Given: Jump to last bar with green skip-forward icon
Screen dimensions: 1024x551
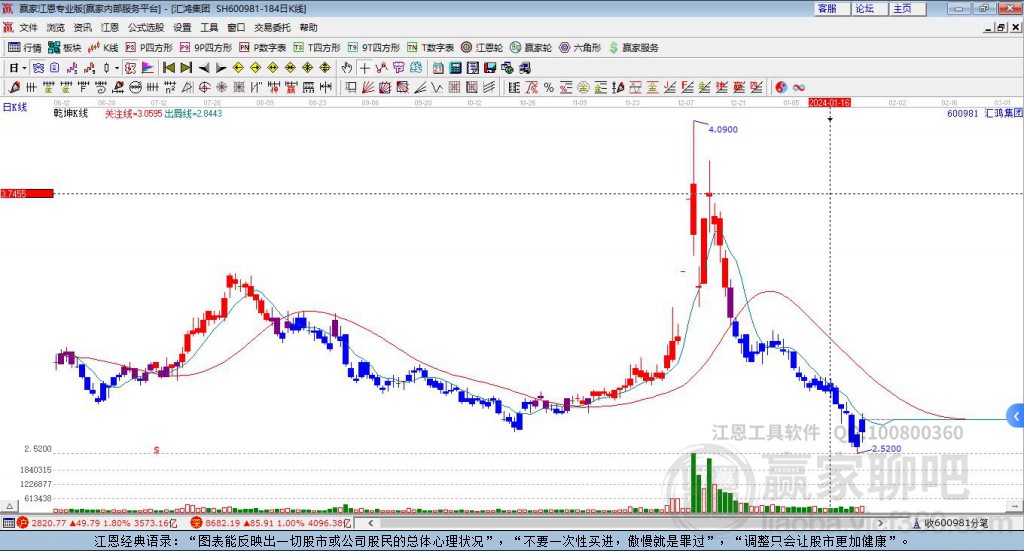Looking at the screenshot, I should pos(186,67).
